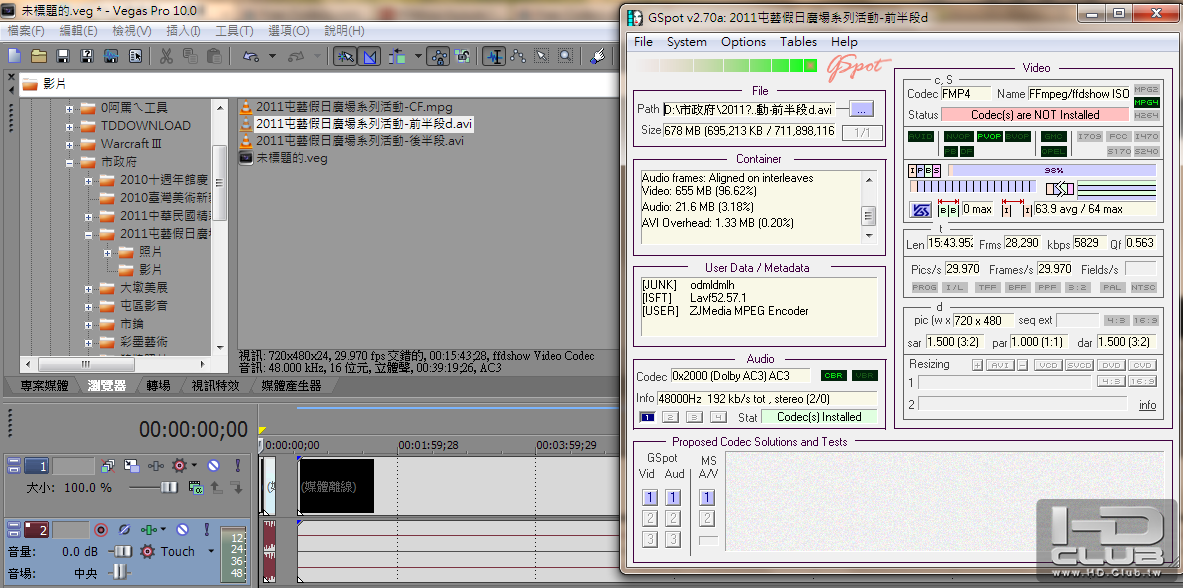Click the New project icon in Vegas toolbar
This screenshot has height=588, width=1183.
[14, 56]
